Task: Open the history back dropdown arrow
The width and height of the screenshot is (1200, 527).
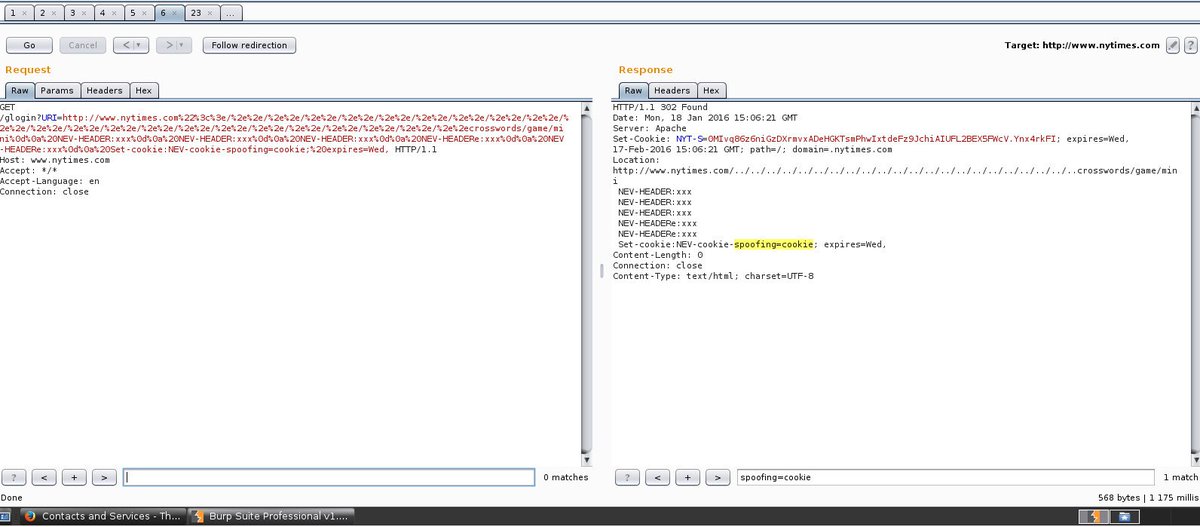Action: coord(138,45)
